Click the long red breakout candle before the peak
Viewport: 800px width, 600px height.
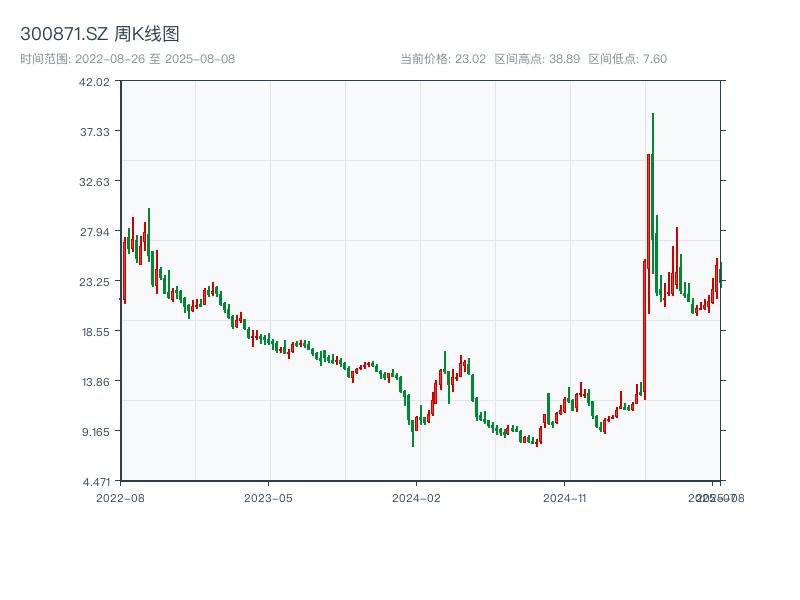pos(645,330)
